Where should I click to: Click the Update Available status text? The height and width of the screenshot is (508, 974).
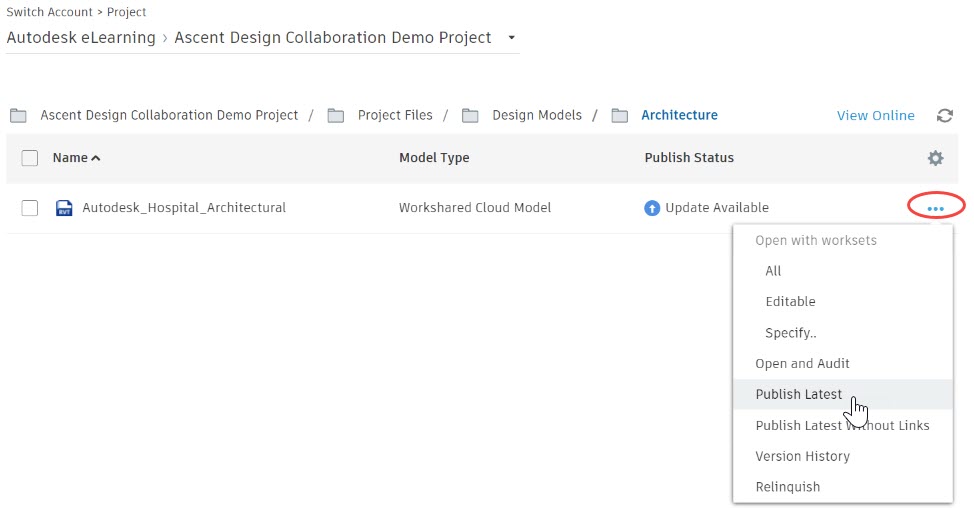click(717, 207)
